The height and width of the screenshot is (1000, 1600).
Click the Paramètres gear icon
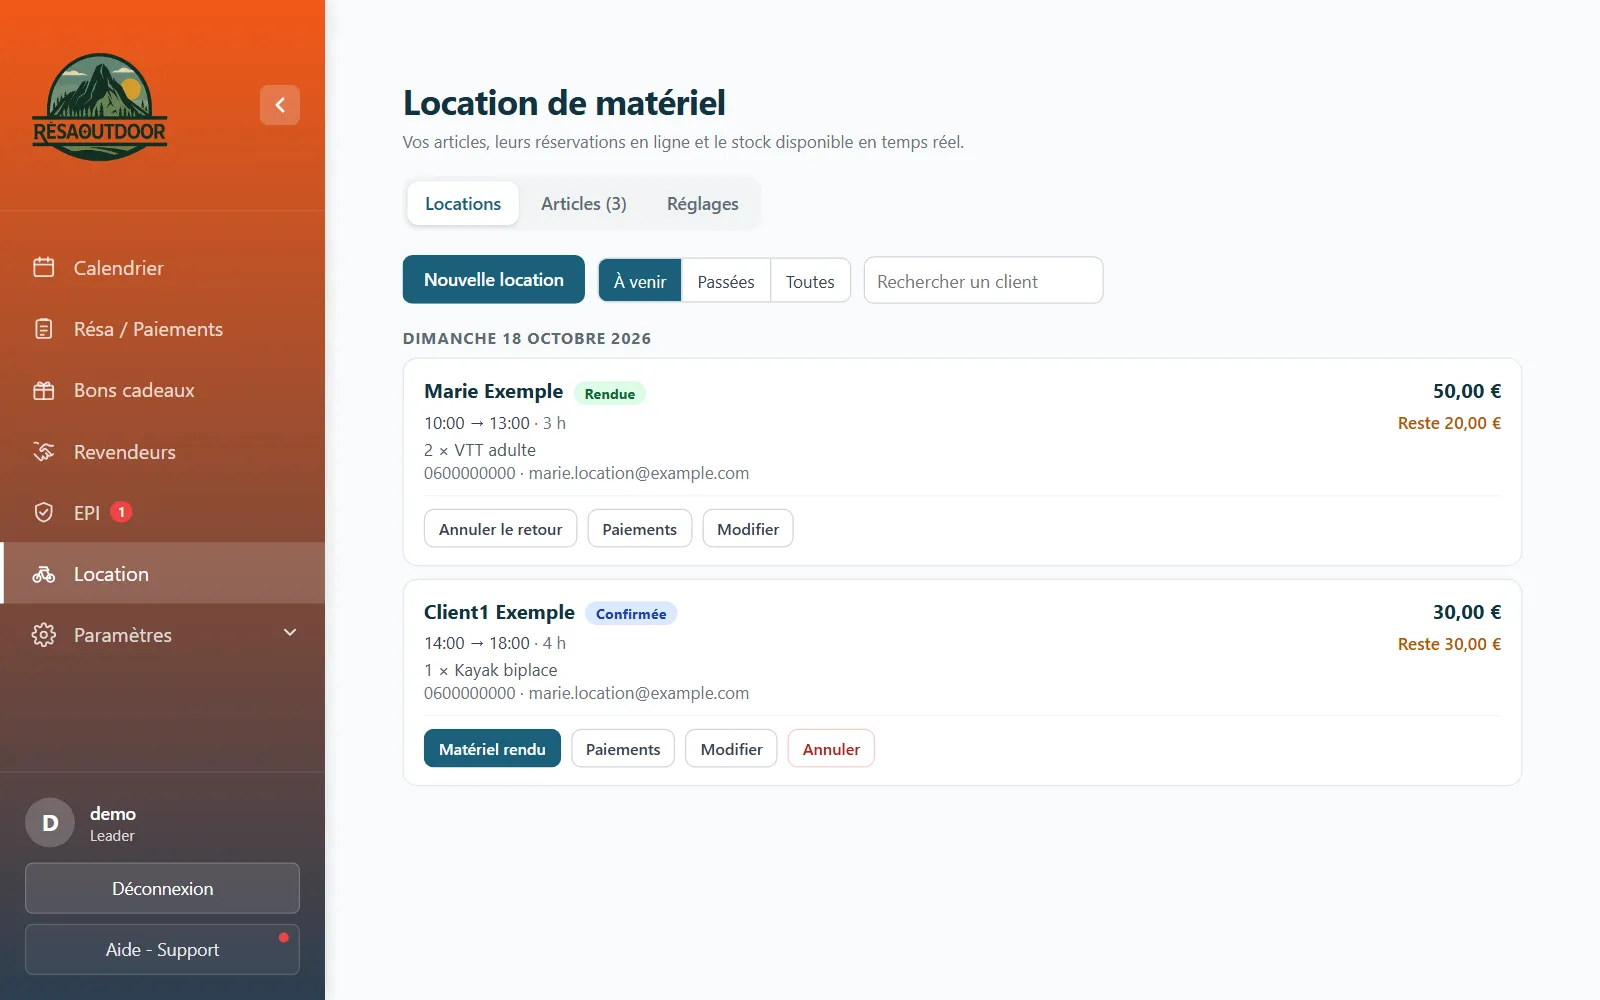click(44, 635)
